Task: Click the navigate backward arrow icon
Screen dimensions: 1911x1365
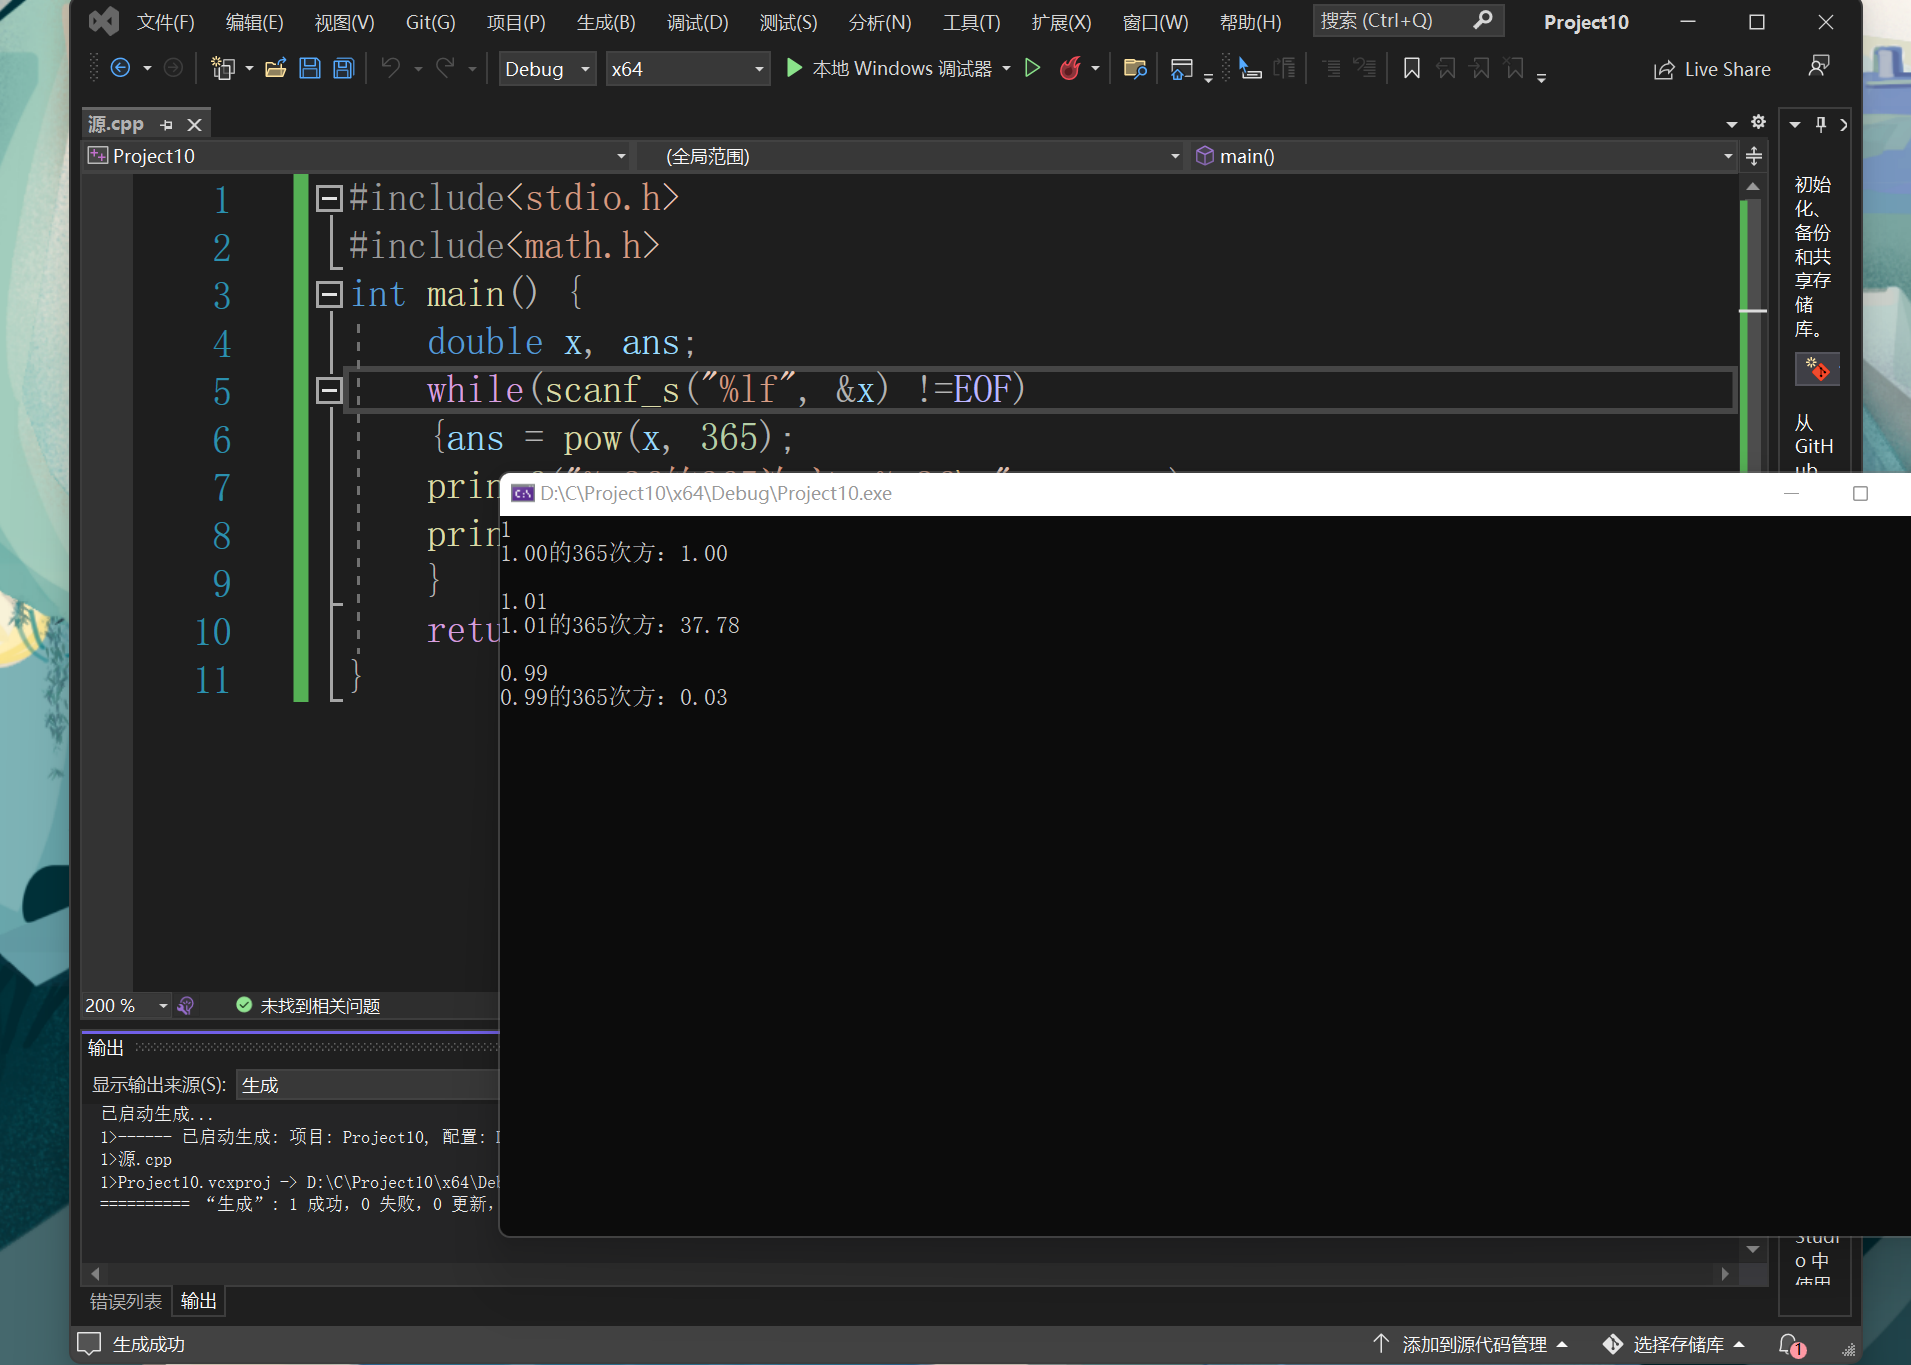Action: click(120, 69)
